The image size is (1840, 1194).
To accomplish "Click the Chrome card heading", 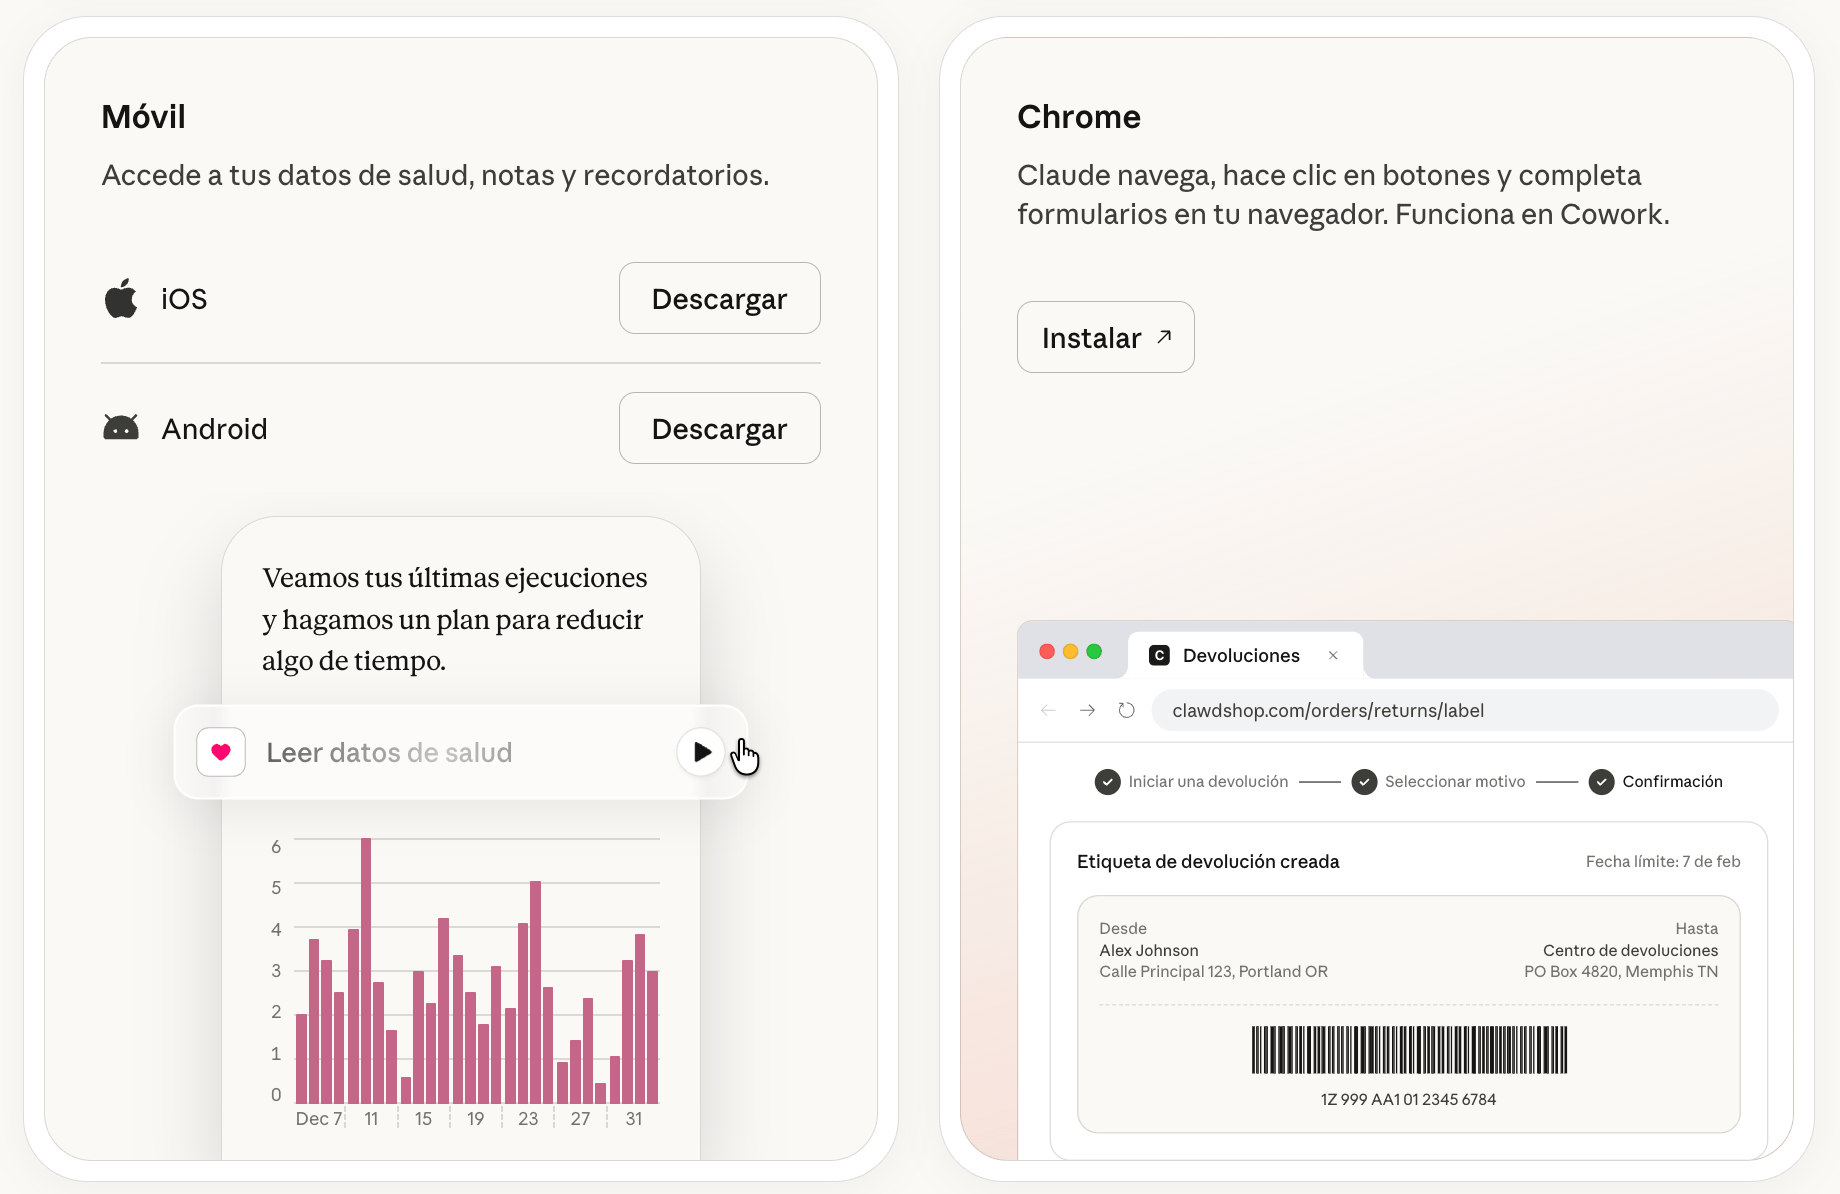I will pos(1079,117).
